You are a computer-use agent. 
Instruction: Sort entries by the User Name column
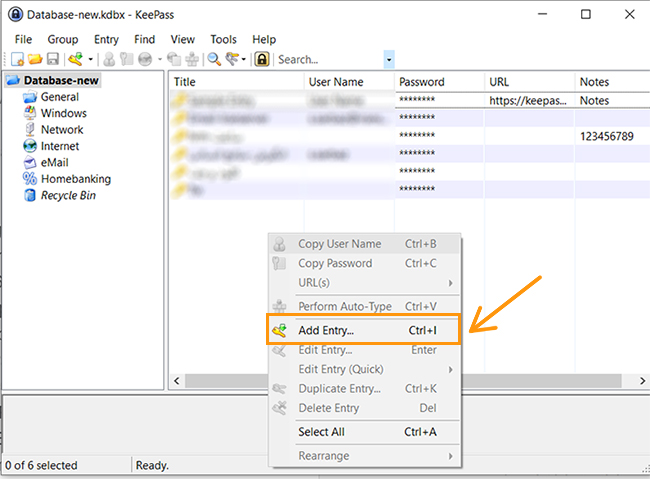(349, 82)
